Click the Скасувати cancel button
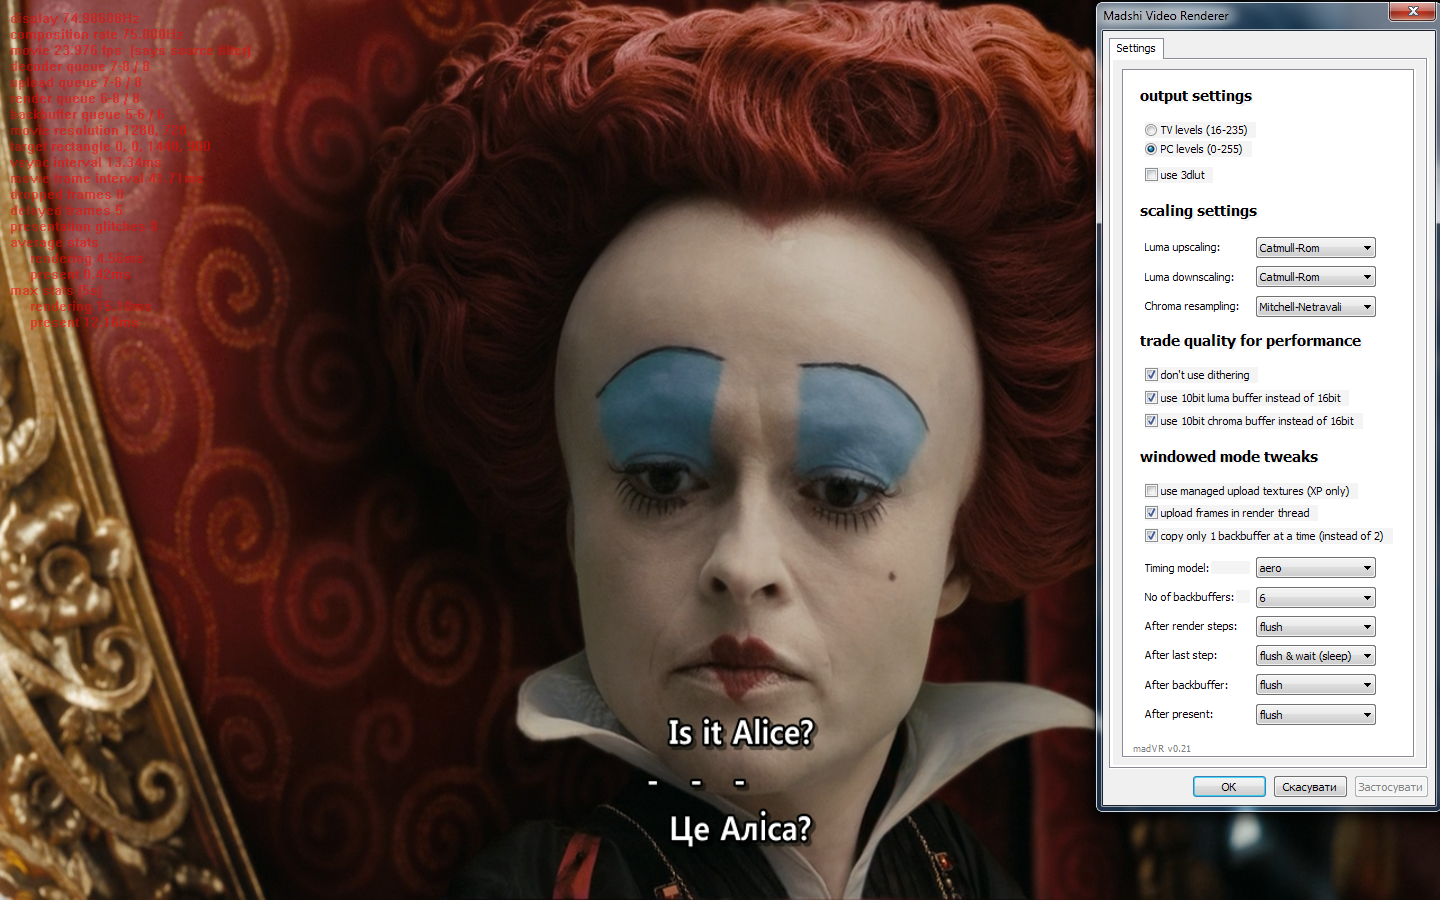Screen dimensions: 1440x900 [x=1310, y=787]
